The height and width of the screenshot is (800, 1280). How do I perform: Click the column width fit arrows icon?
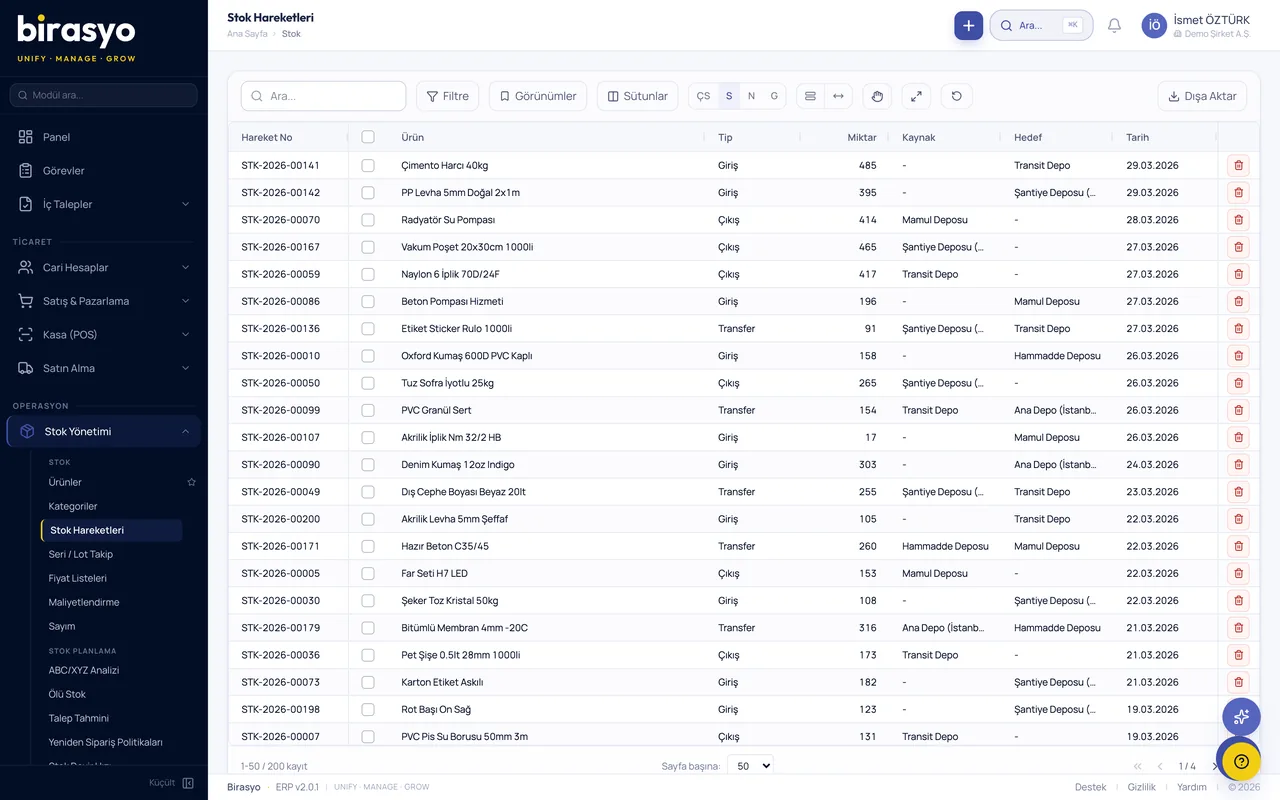[x=838, y=96]
